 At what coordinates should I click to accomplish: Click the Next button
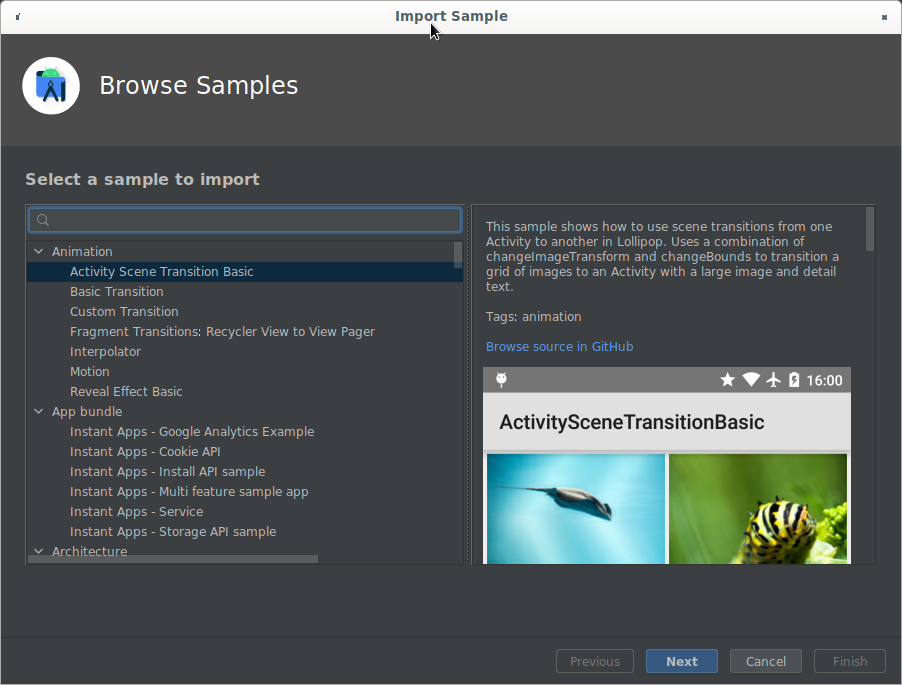681,661
